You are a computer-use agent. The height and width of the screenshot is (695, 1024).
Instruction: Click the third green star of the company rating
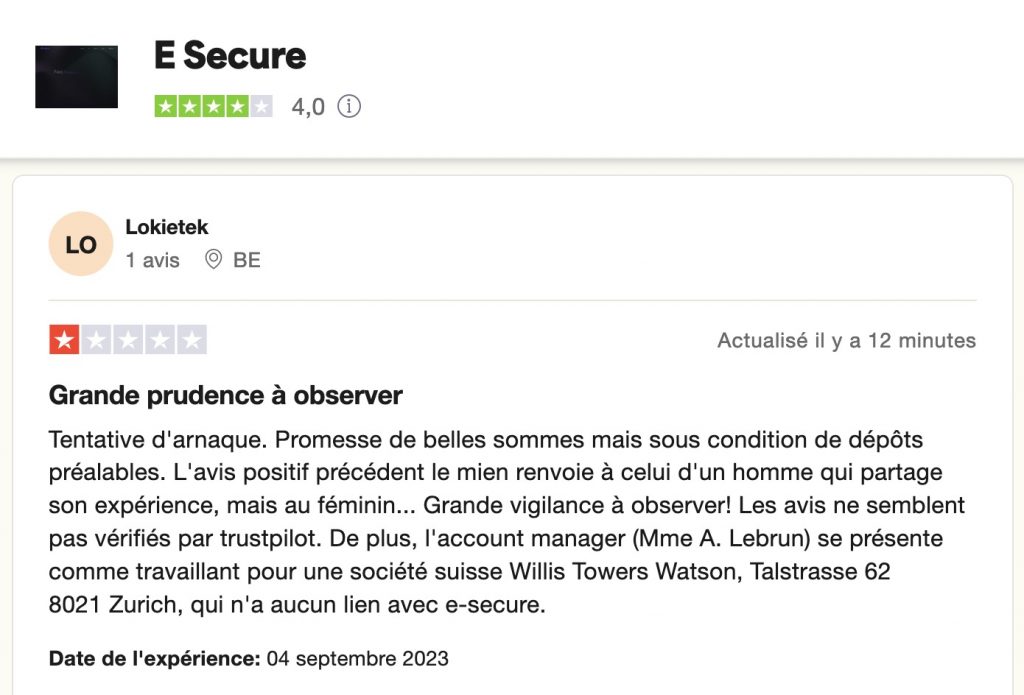(x=214, y=106)
